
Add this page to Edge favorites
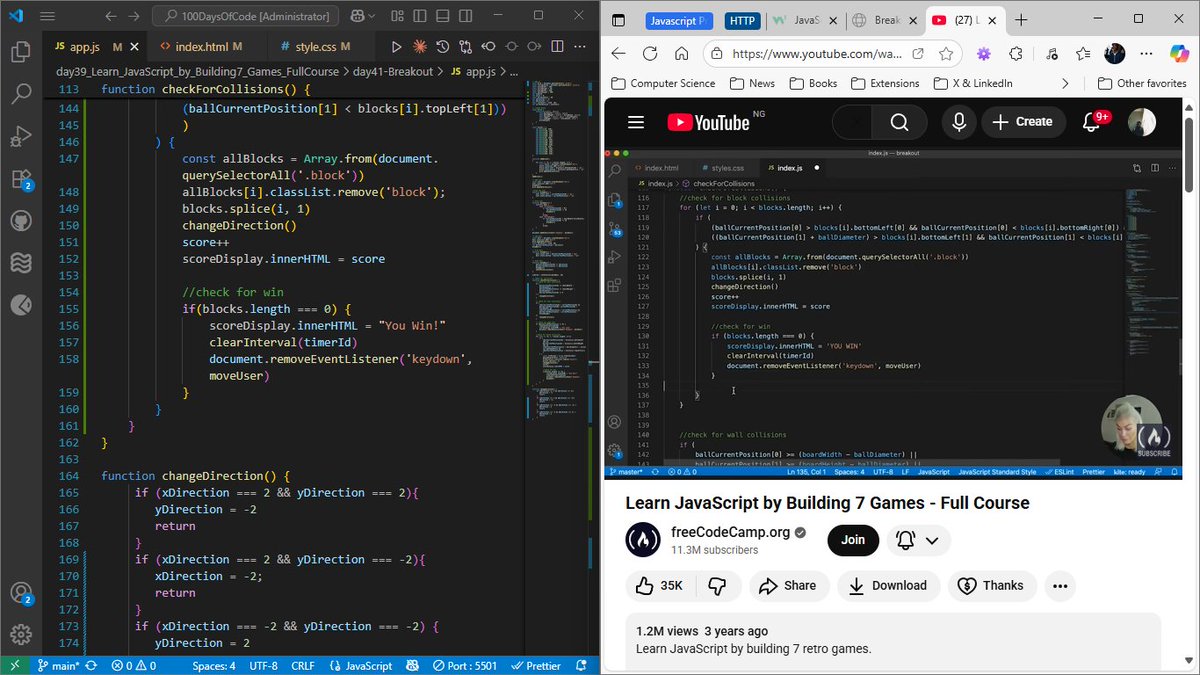(948, 54)
